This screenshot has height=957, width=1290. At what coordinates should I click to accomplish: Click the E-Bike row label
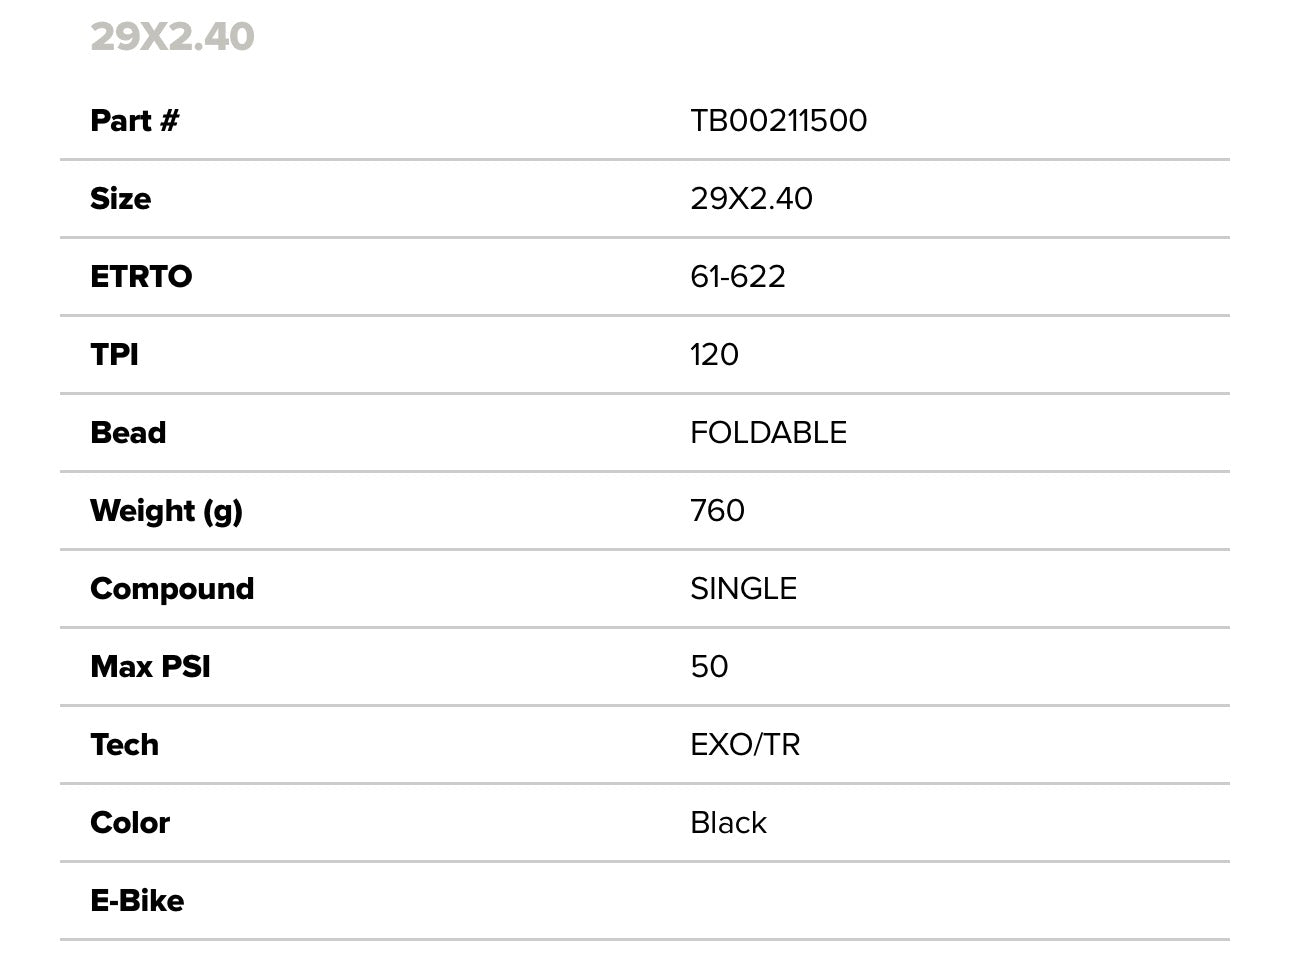[x=137, y=901]
